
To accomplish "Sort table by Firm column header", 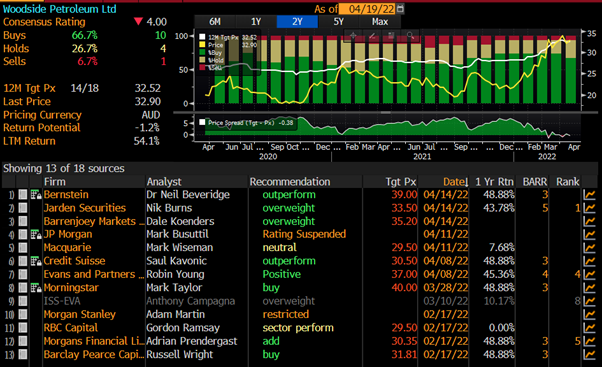I will pos(55,182).
